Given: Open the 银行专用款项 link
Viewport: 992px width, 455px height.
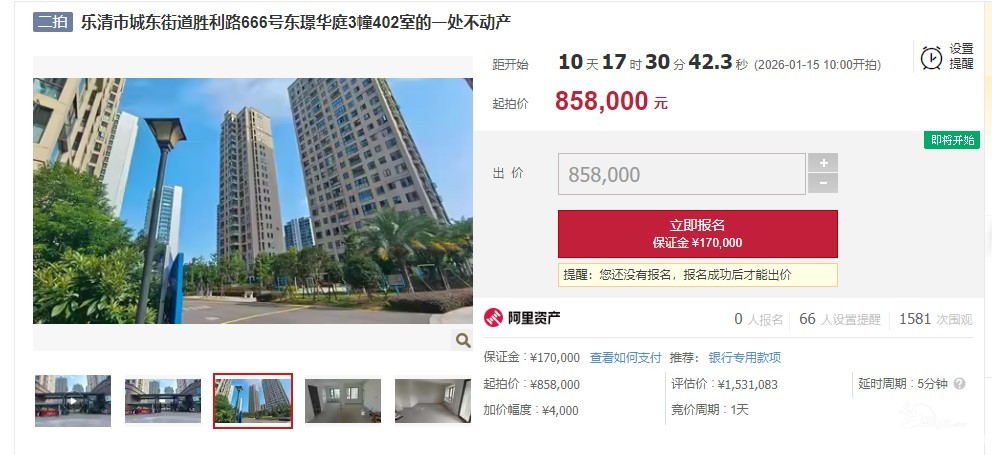Looking at the screenshot, I should (x=745, y=358).
